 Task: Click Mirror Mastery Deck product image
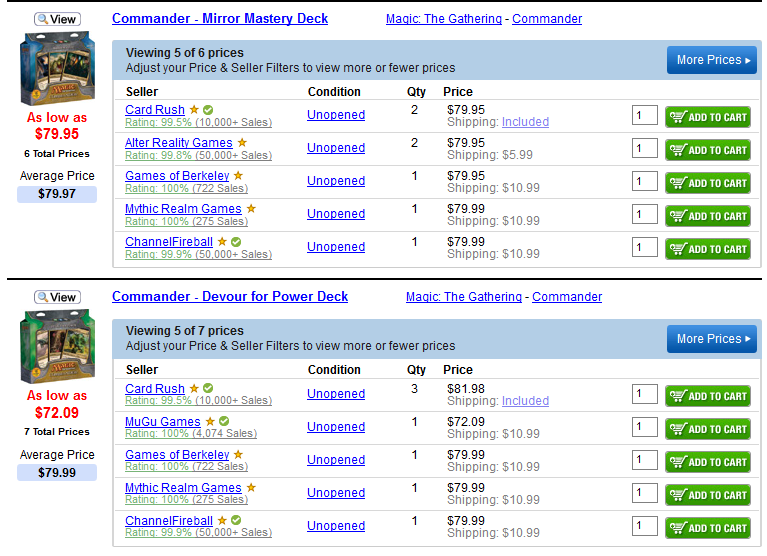click(x=57, y=68)
